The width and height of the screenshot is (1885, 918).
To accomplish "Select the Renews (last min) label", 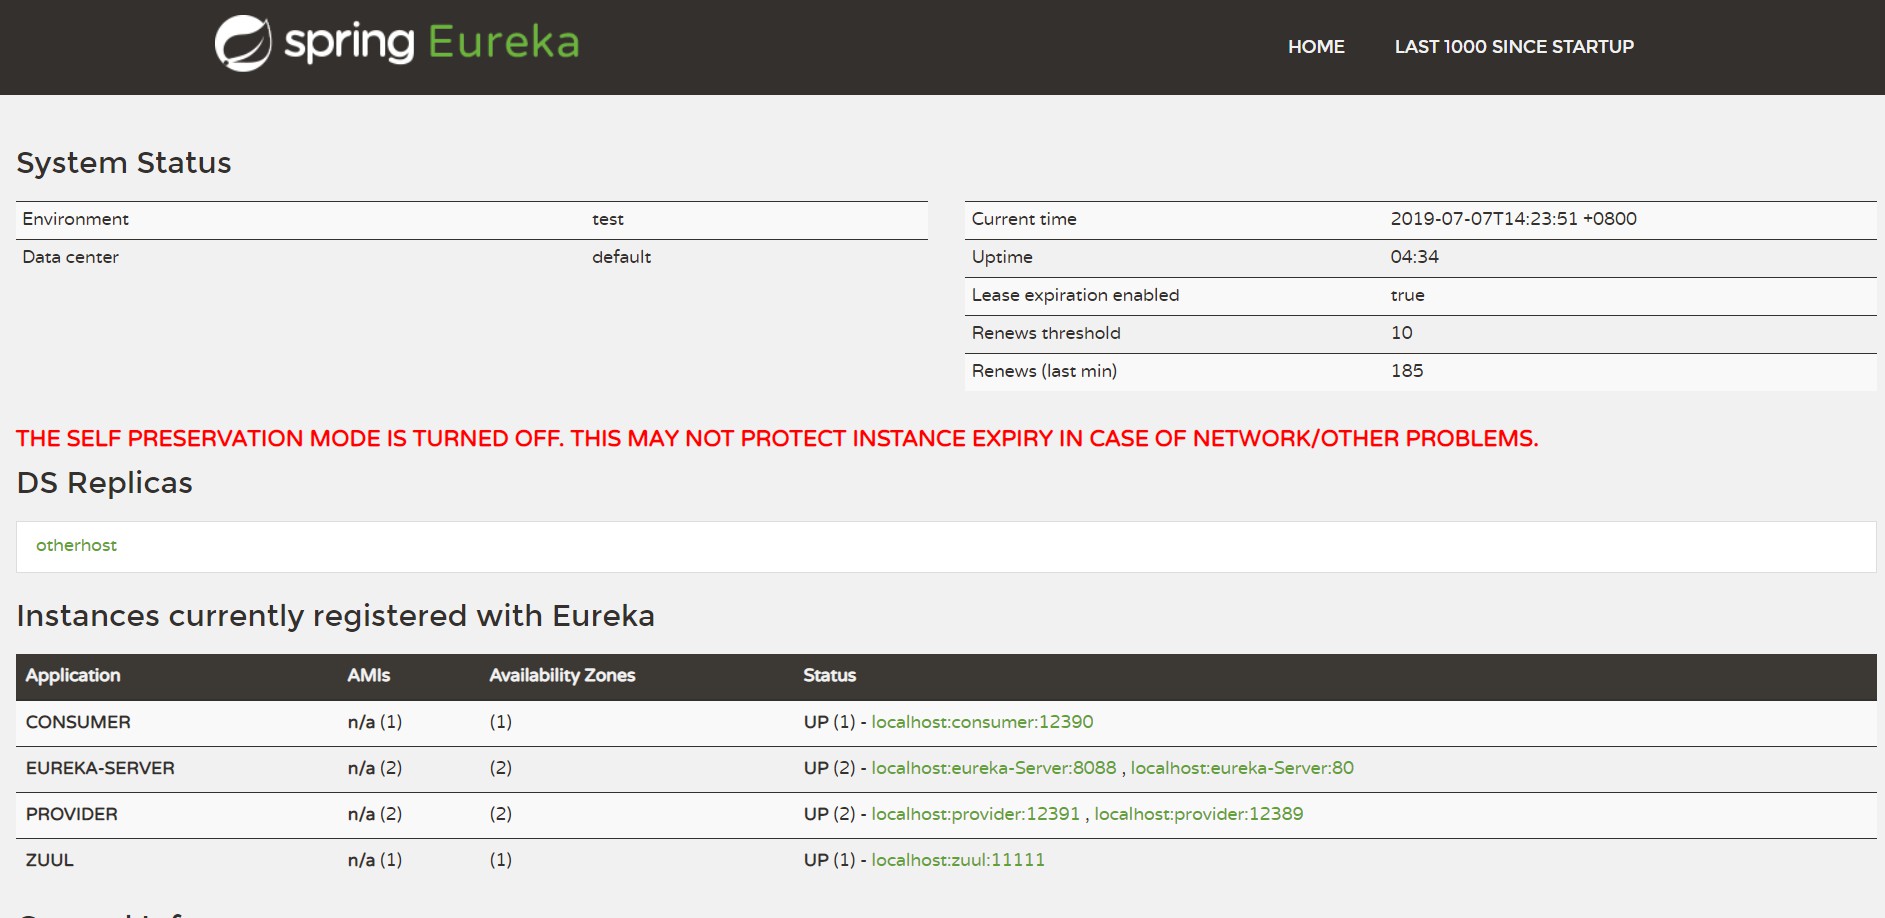I will (1045, 371).
